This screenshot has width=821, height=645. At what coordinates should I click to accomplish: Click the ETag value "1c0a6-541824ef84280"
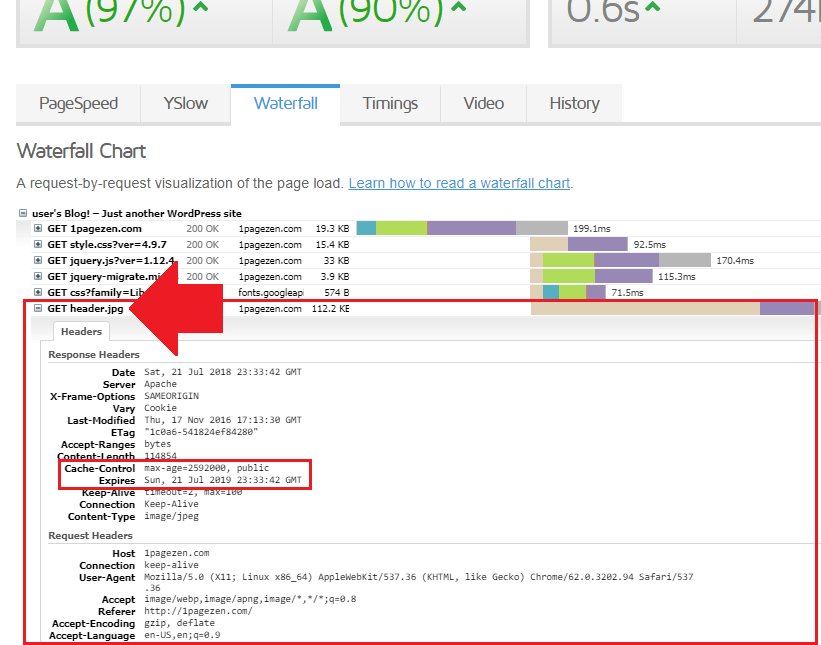tap(201, 432)
